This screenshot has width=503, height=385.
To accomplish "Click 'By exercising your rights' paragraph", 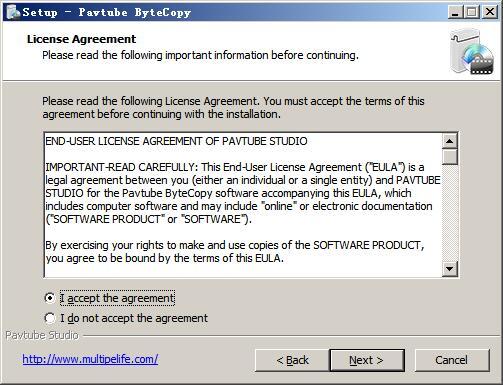I will 235,252.
